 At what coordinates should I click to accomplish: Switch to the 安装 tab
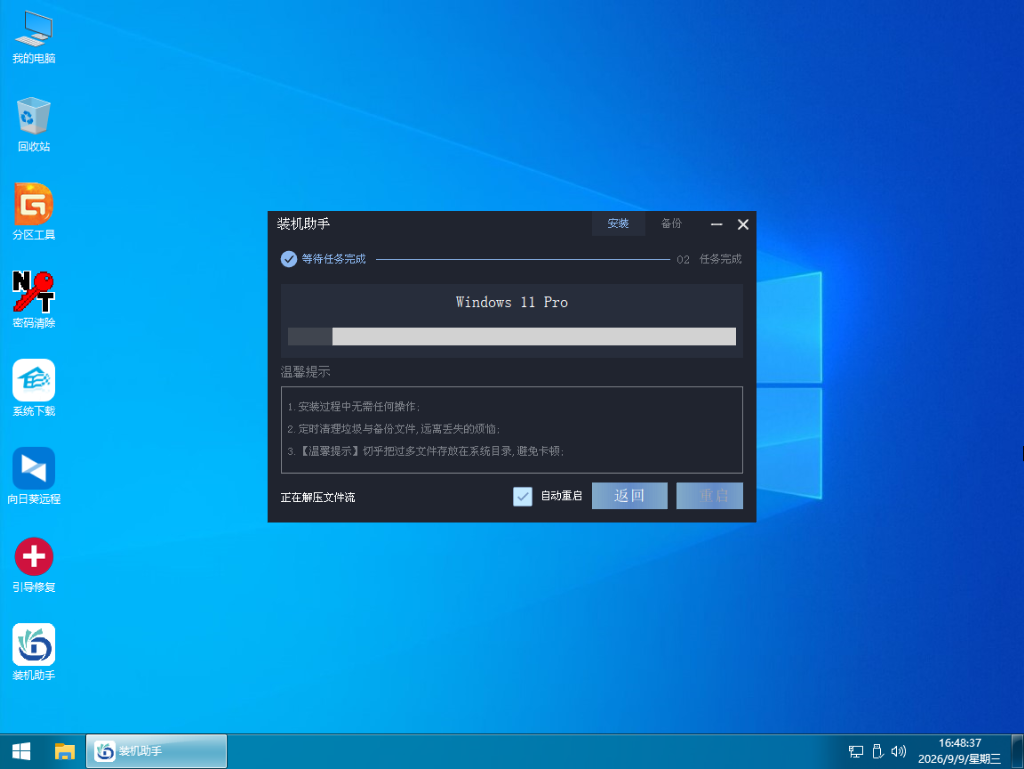618,224
